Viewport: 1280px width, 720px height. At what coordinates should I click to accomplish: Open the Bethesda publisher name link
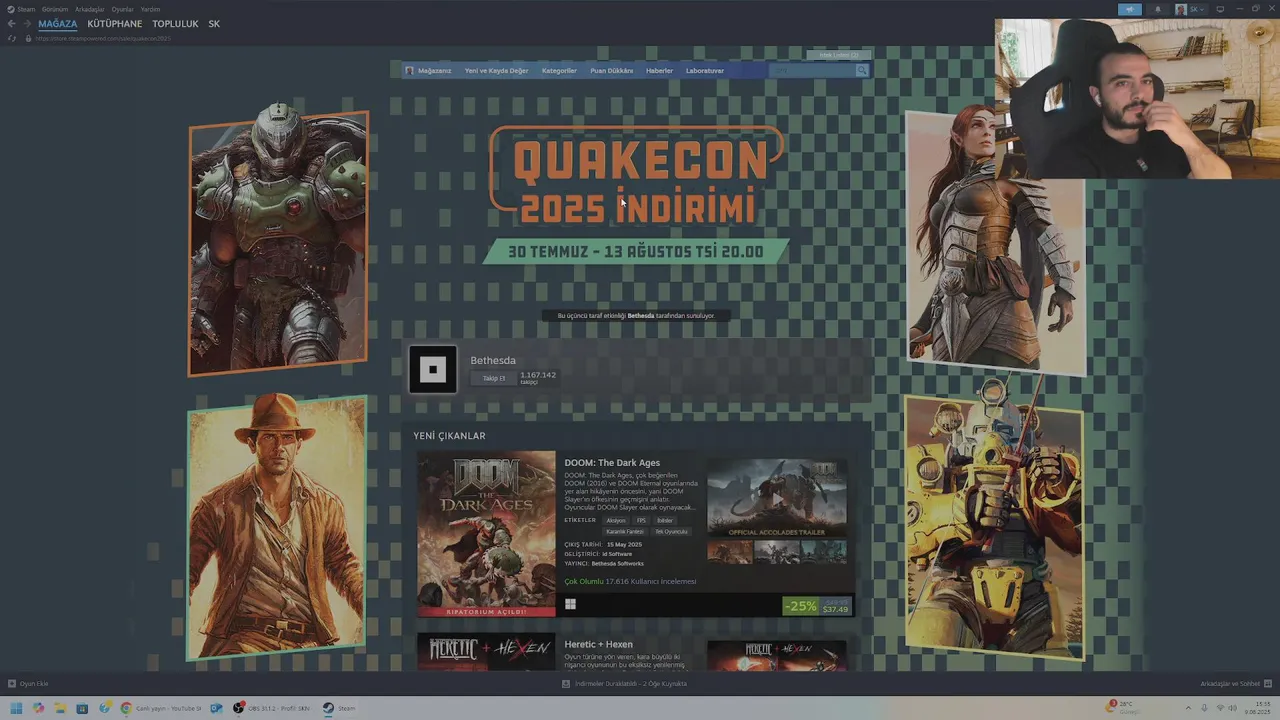(x=493, y=360)
